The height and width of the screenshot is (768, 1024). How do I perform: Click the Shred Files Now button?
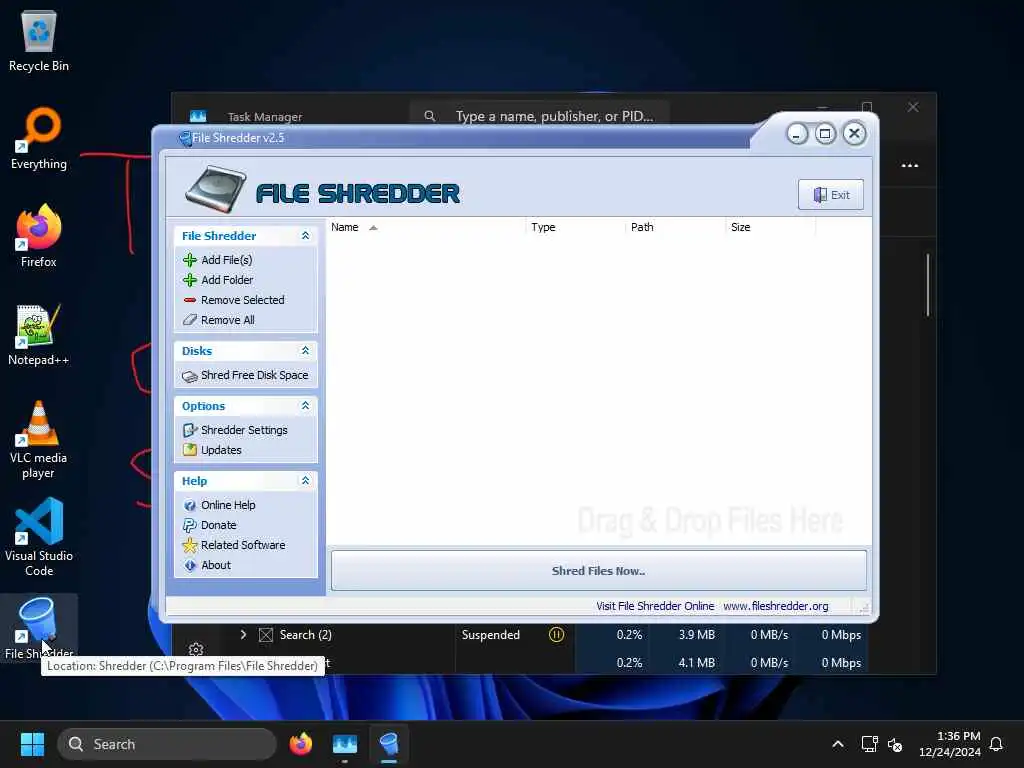pyautogui.click(x=599, y=571)
